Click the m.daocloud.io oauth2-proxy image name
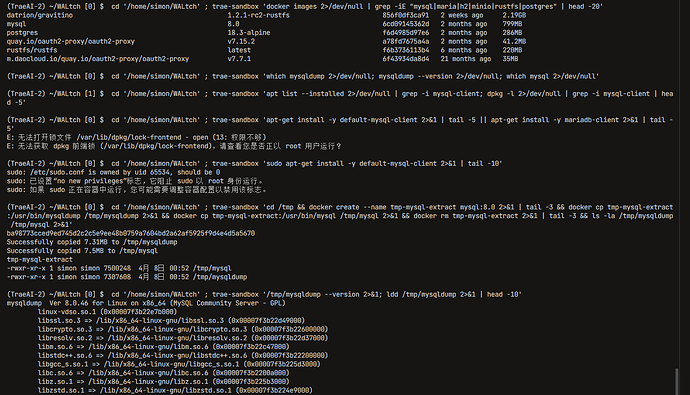690x395 pixels. tap(98, 59)
